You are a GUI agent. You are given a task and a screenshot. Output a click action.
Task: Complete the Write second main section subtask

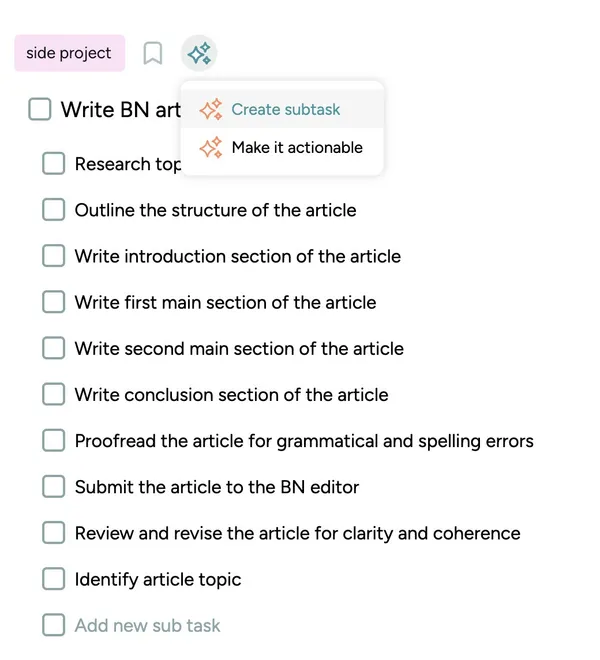pyautogui.click(x=53, y=348)
